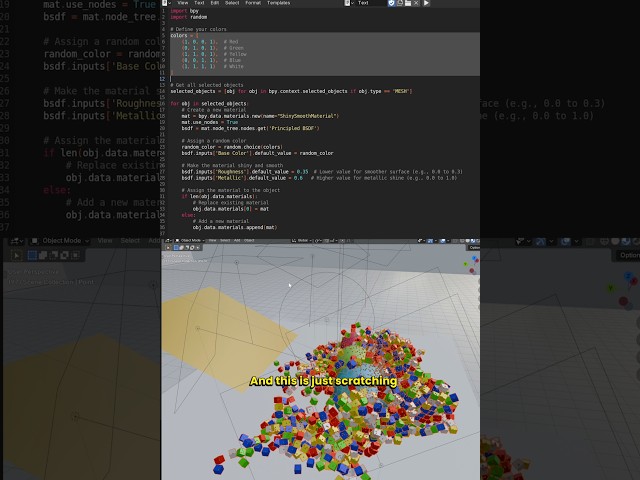This screenshot has height=480, width=640.
Task: Click the blue Z axis gizmo
Action: [x=474, y=258]
